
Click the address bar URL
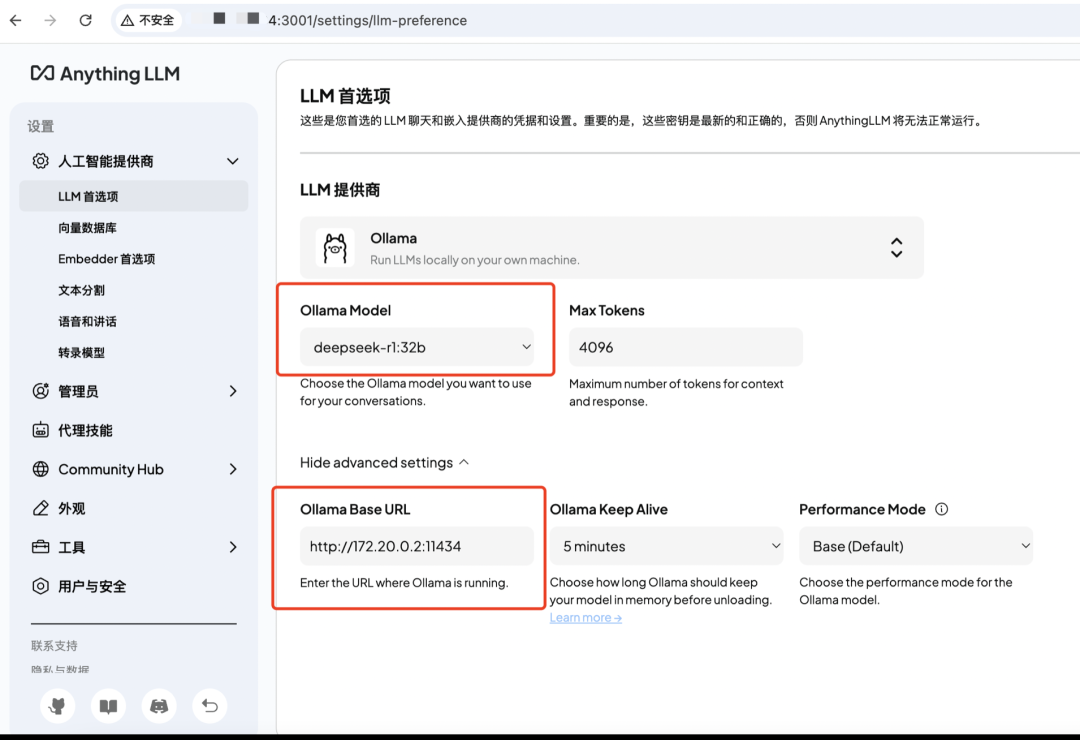[x=367, y=21]
